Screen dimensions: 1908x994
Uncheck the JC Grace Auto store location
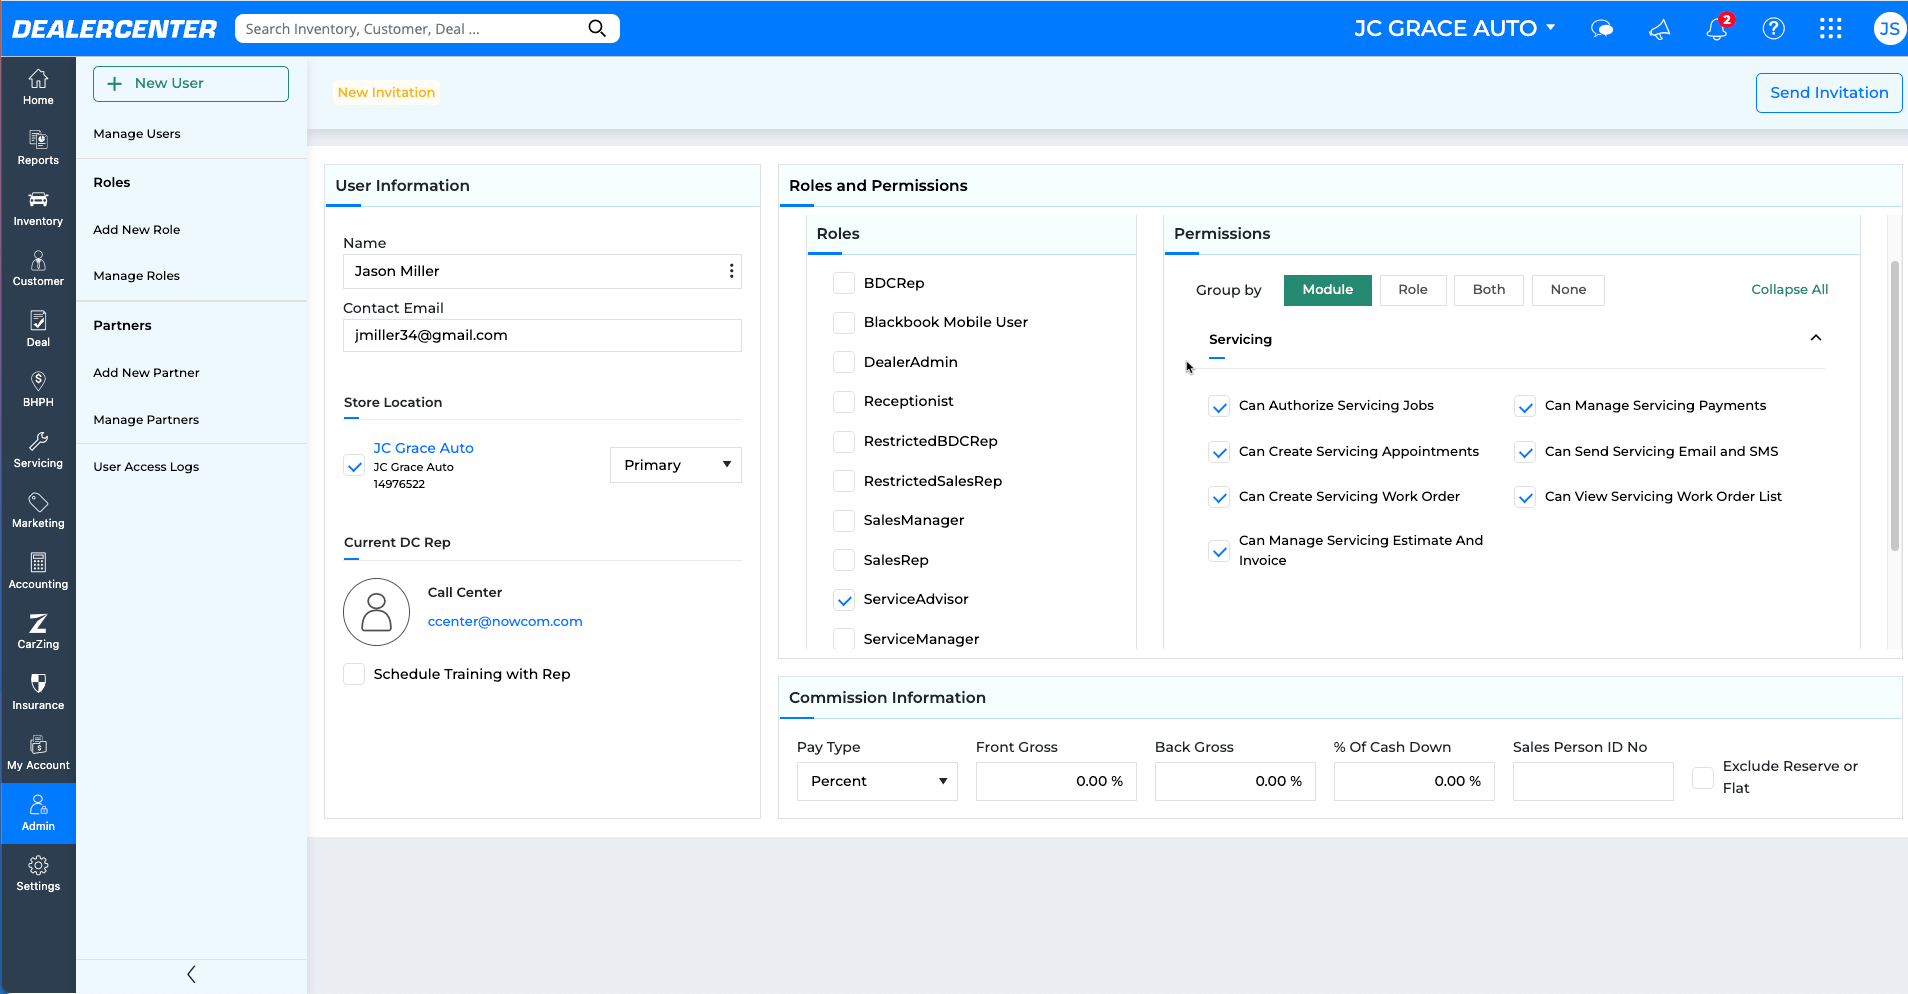354,466
